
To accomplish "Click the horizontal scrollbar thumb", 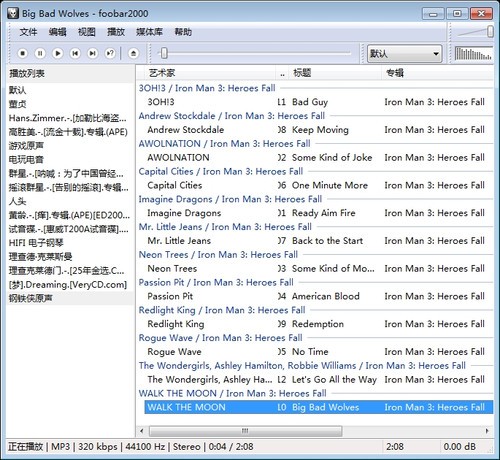I will click(246, 431).
